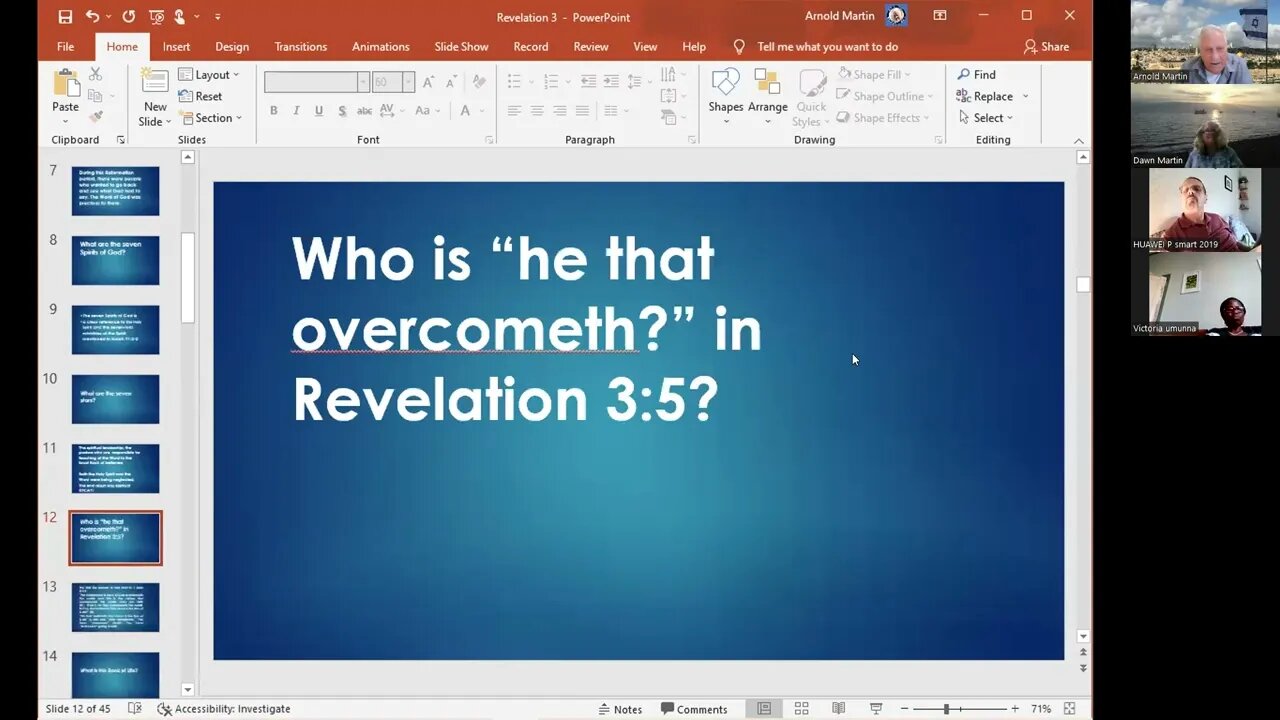Image resolution: width=1280 pixels, height=720 pixels.
Task: Select slide 13 thumbnail
Action: tap(115, 607)
